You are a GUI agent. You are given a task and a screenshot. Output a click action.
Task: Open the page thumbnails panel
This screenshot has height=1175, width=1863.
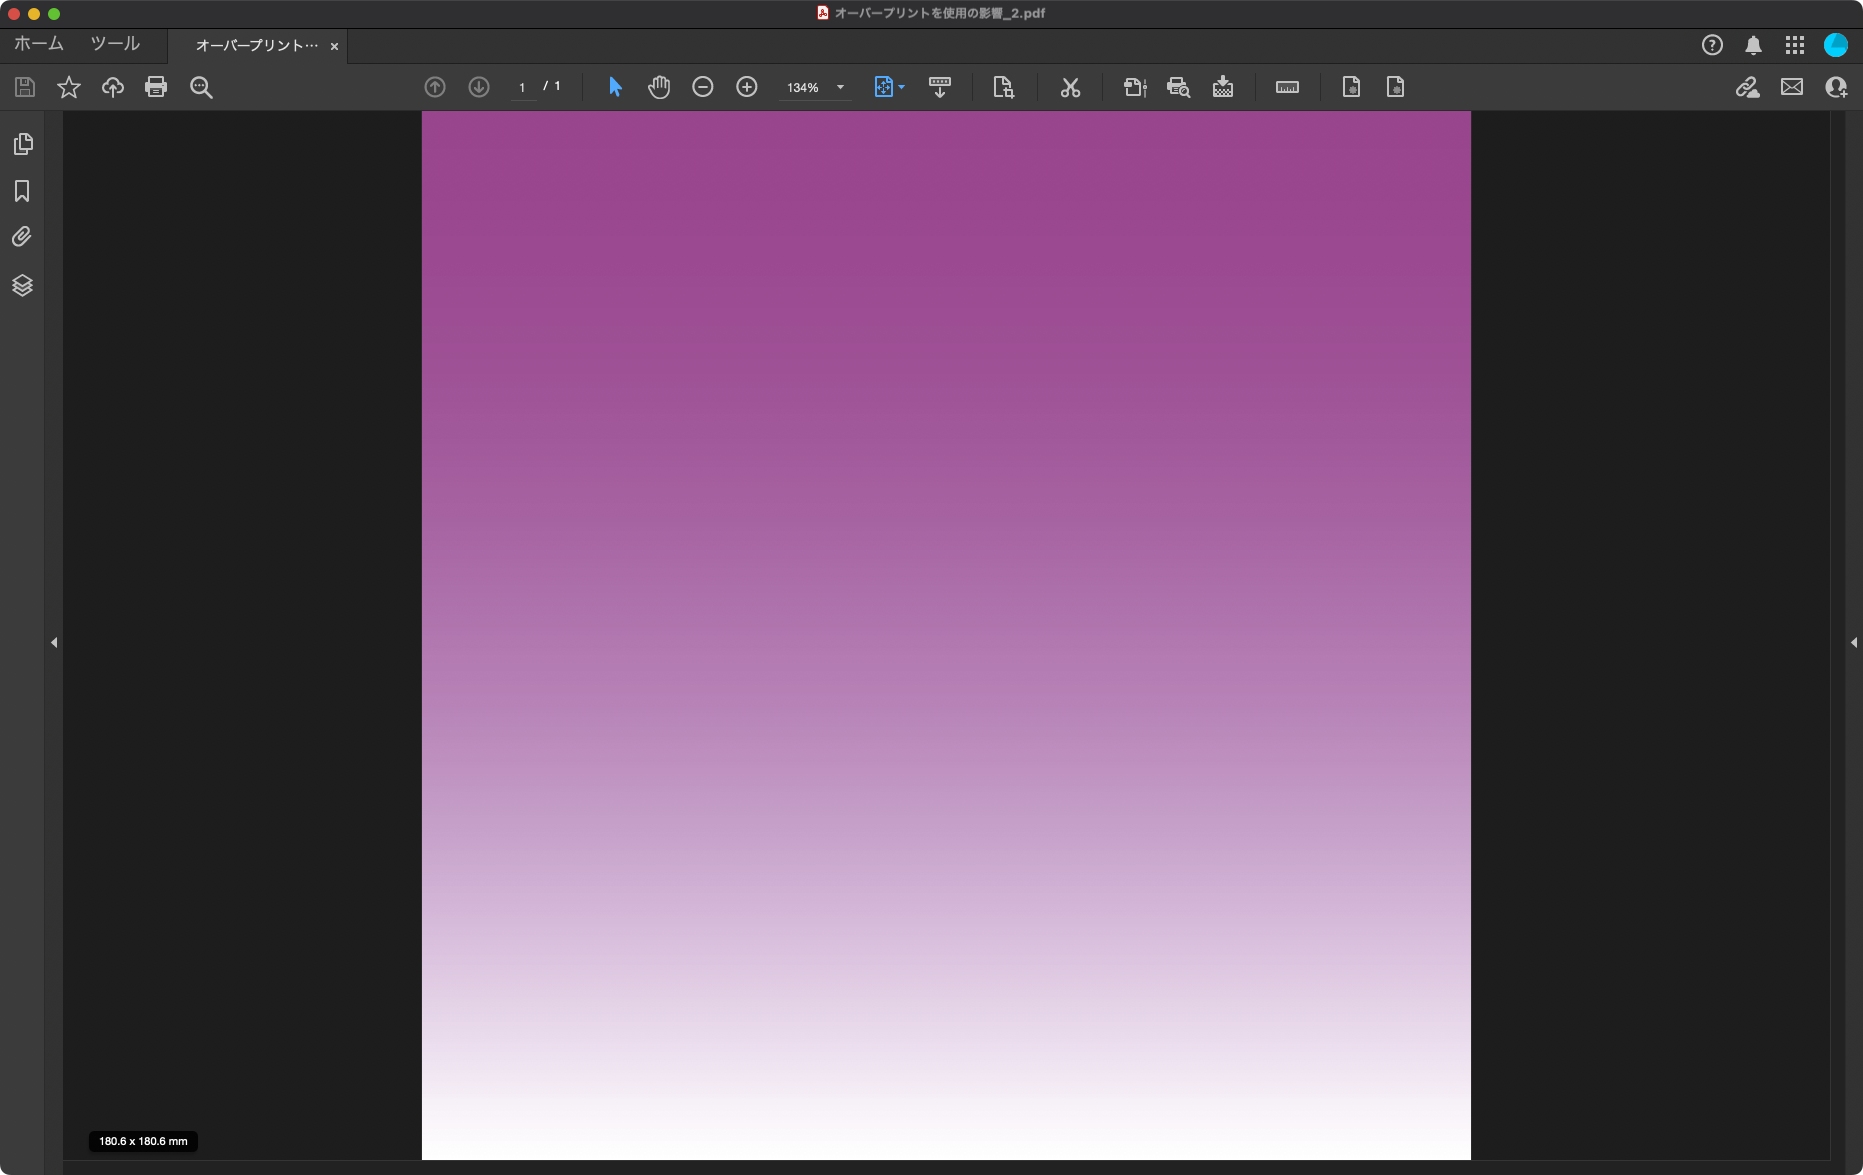tap(22, 144)
